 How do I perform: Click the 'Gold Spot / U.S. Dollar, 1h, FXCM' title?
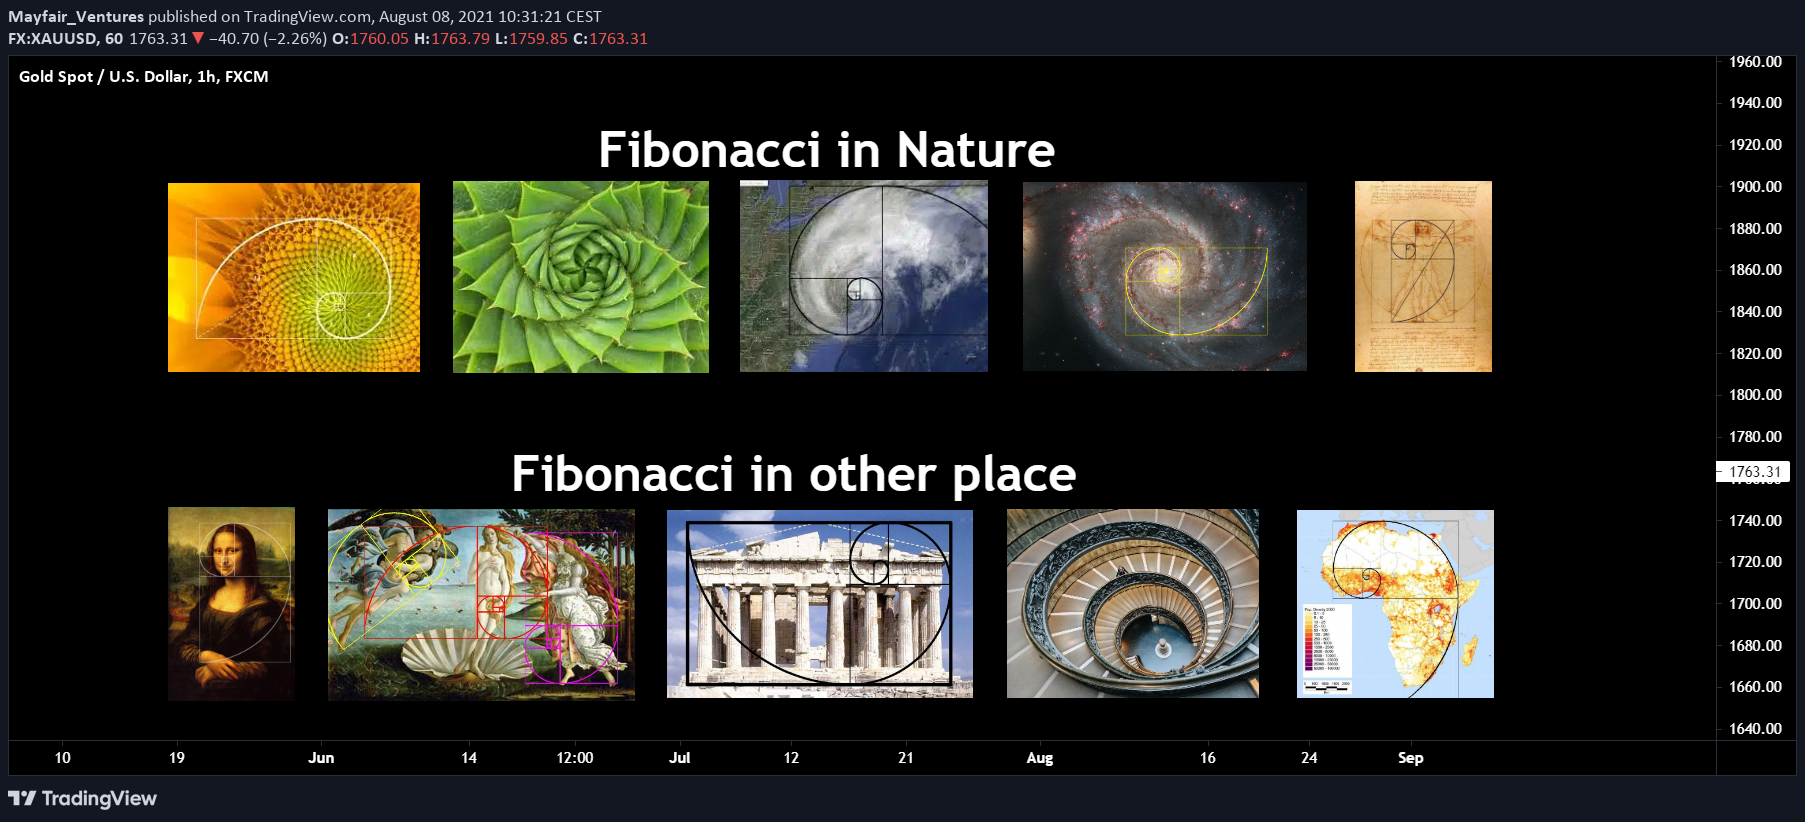click(x=143, y=77)
